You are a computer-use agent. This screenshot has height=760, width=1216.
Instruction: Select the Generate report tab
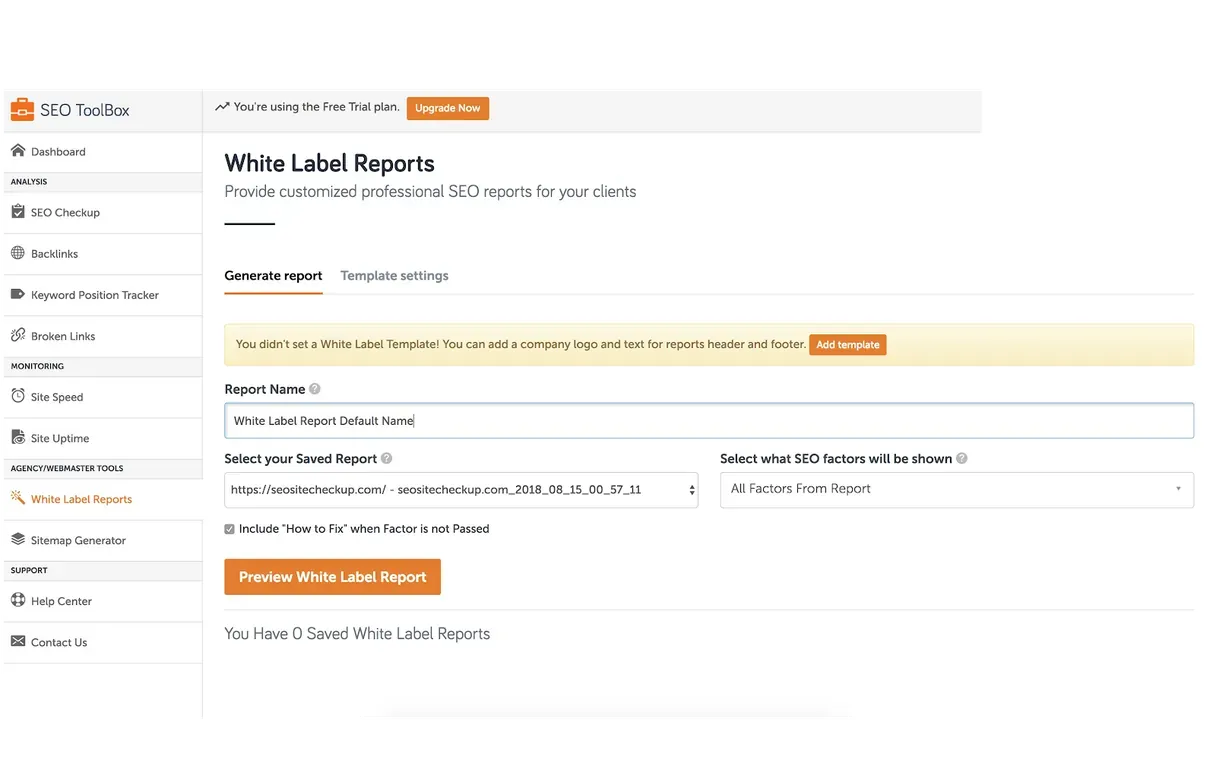pyautogui.click(x=273, y=276)
